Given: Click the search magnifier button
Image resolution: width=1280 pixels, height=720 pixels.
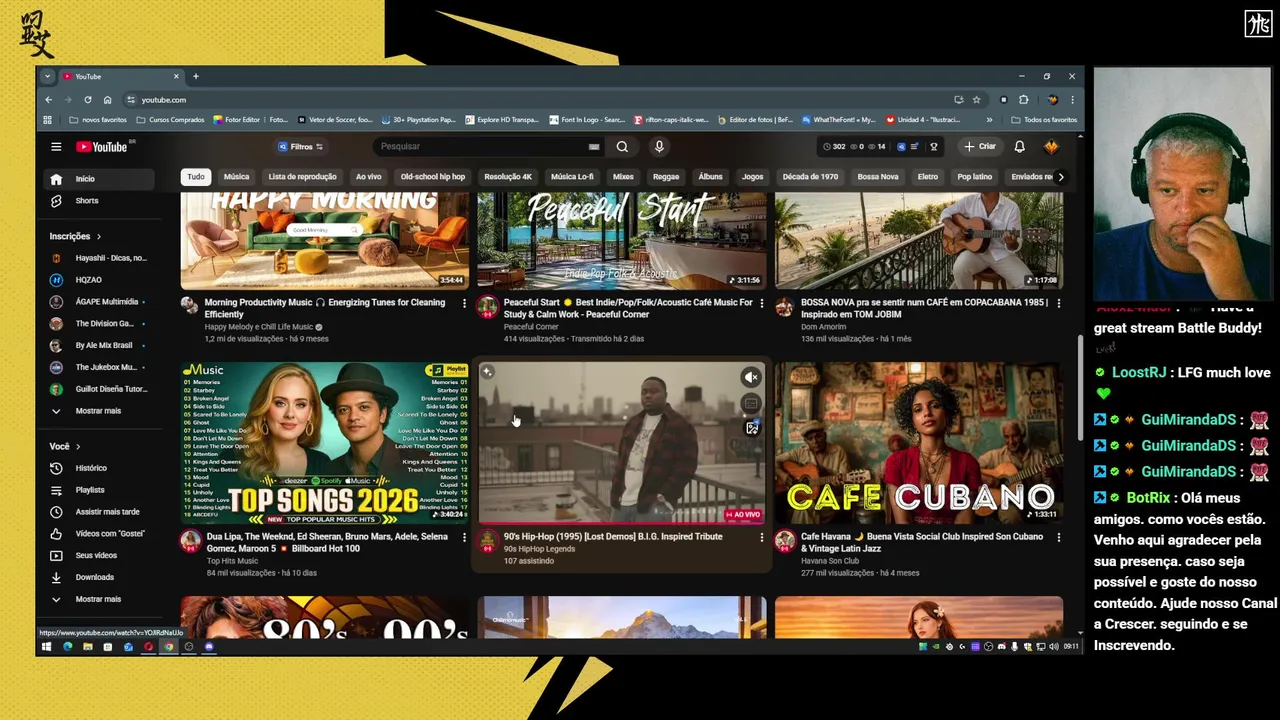Looking at the screenshot, I should pos(622,146).
